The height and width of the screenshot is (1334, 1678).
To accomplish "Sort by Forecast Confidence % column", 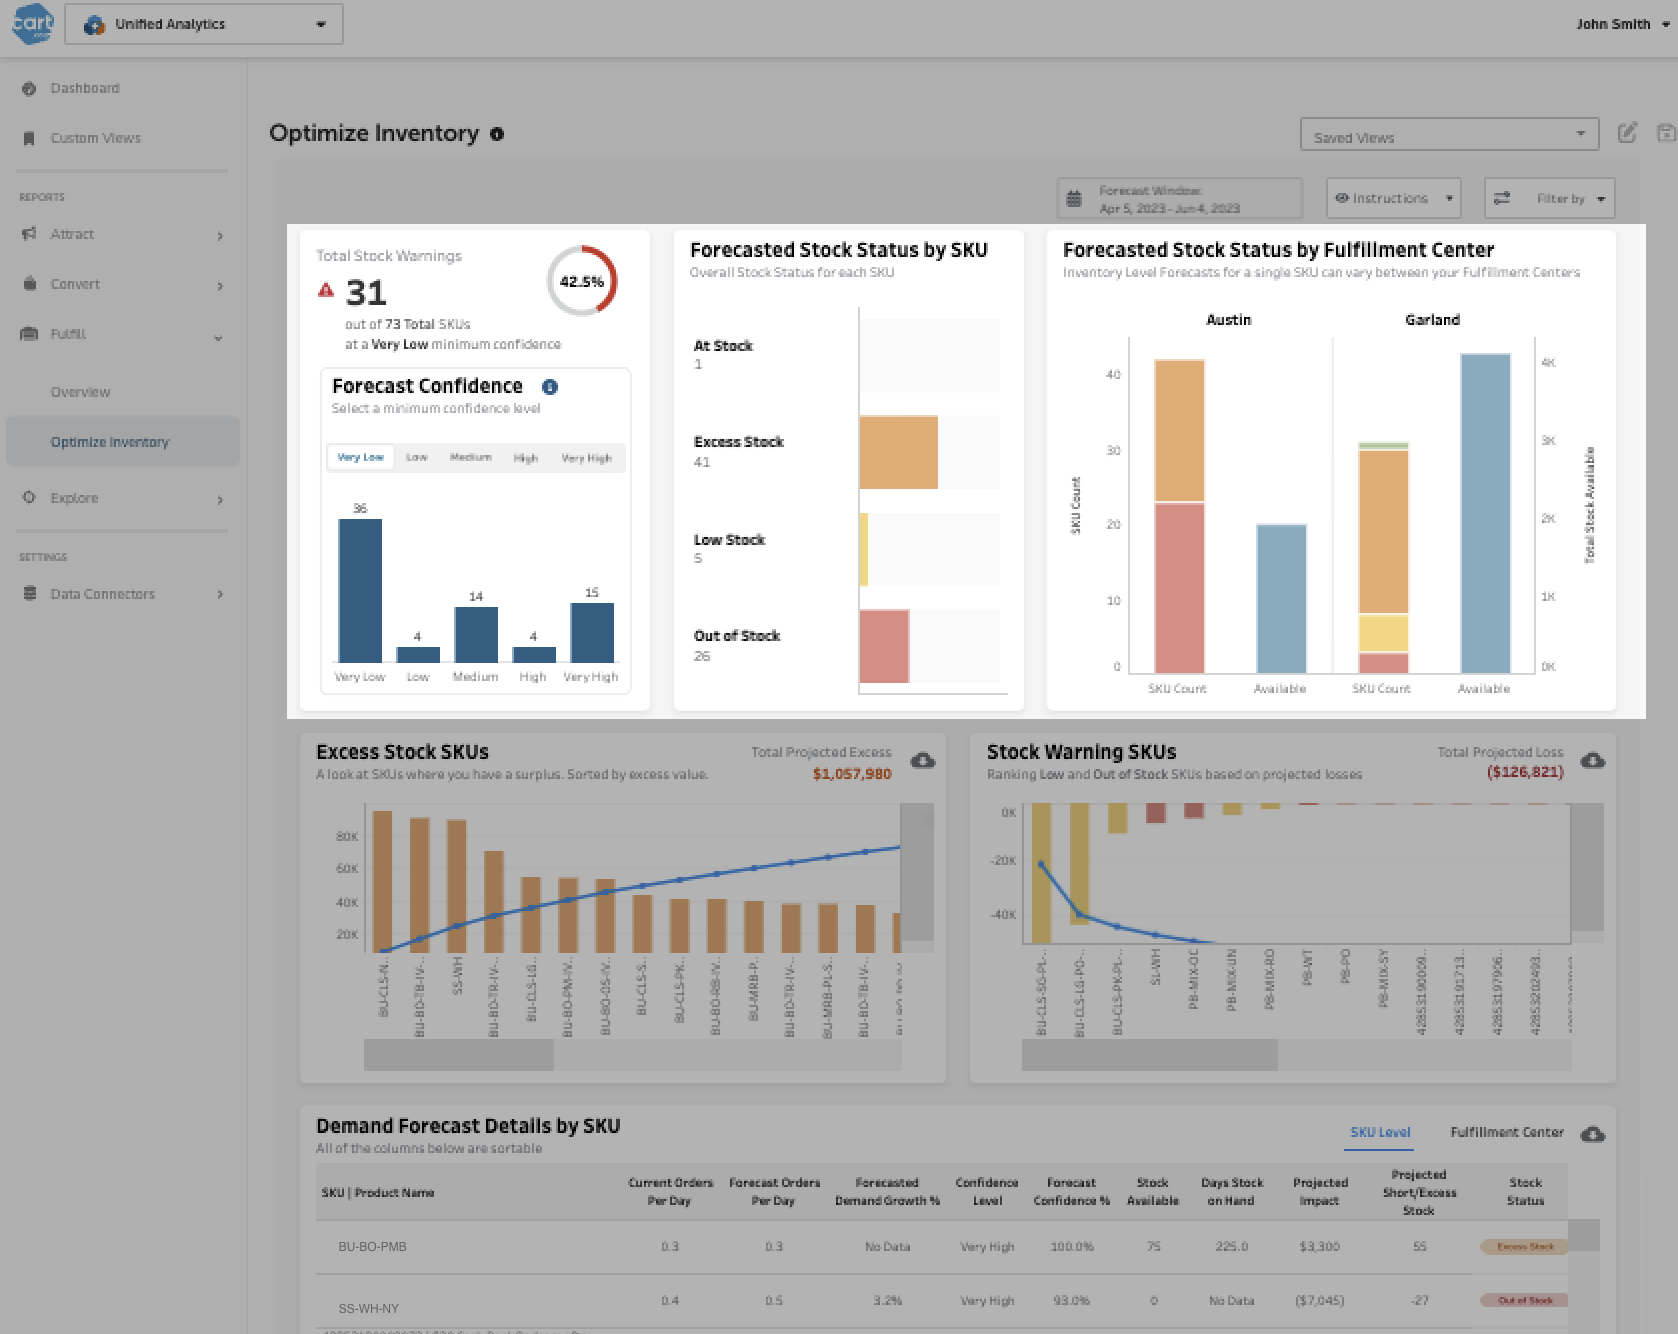I will point(1071,1192).
